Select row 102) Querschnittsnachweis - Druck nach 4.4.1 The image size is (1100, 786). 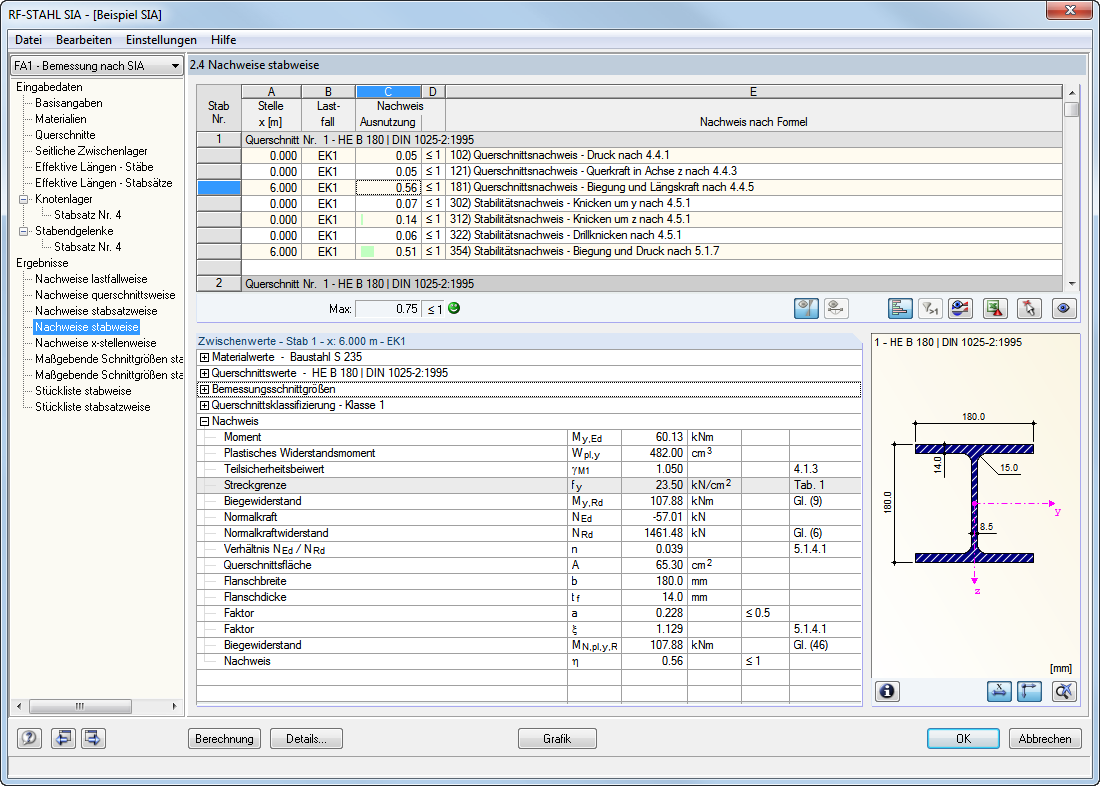tap(629, 156)
